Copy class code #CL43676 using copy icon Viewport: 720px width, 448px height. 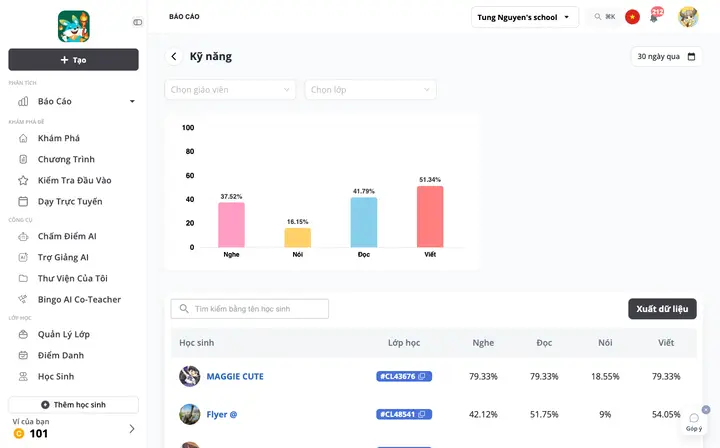point(422,376)
